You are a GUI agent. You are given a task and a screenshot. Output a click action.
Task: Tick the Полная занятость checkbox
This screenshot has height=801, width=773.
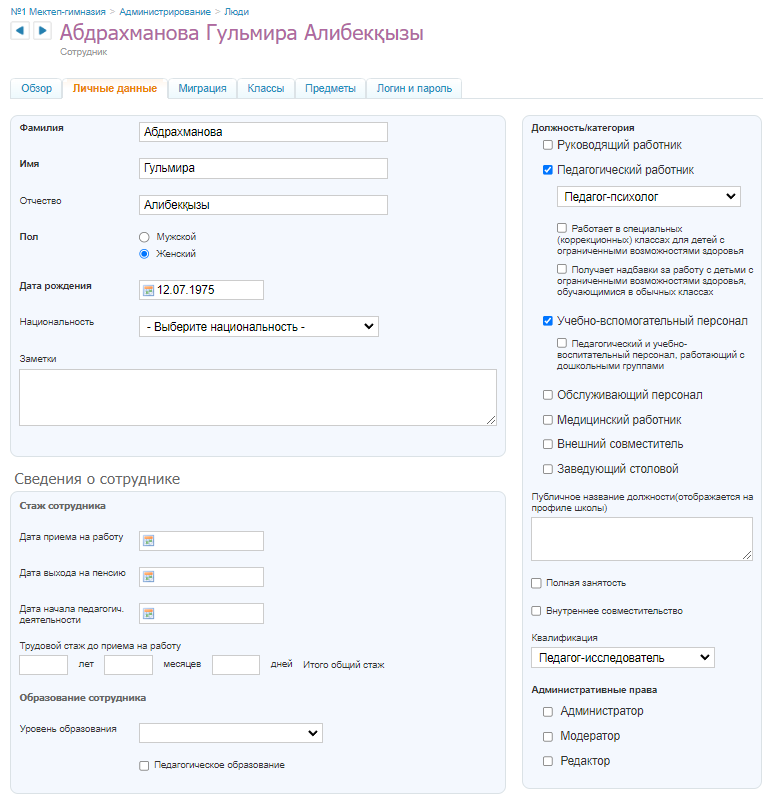click(537, 583)
